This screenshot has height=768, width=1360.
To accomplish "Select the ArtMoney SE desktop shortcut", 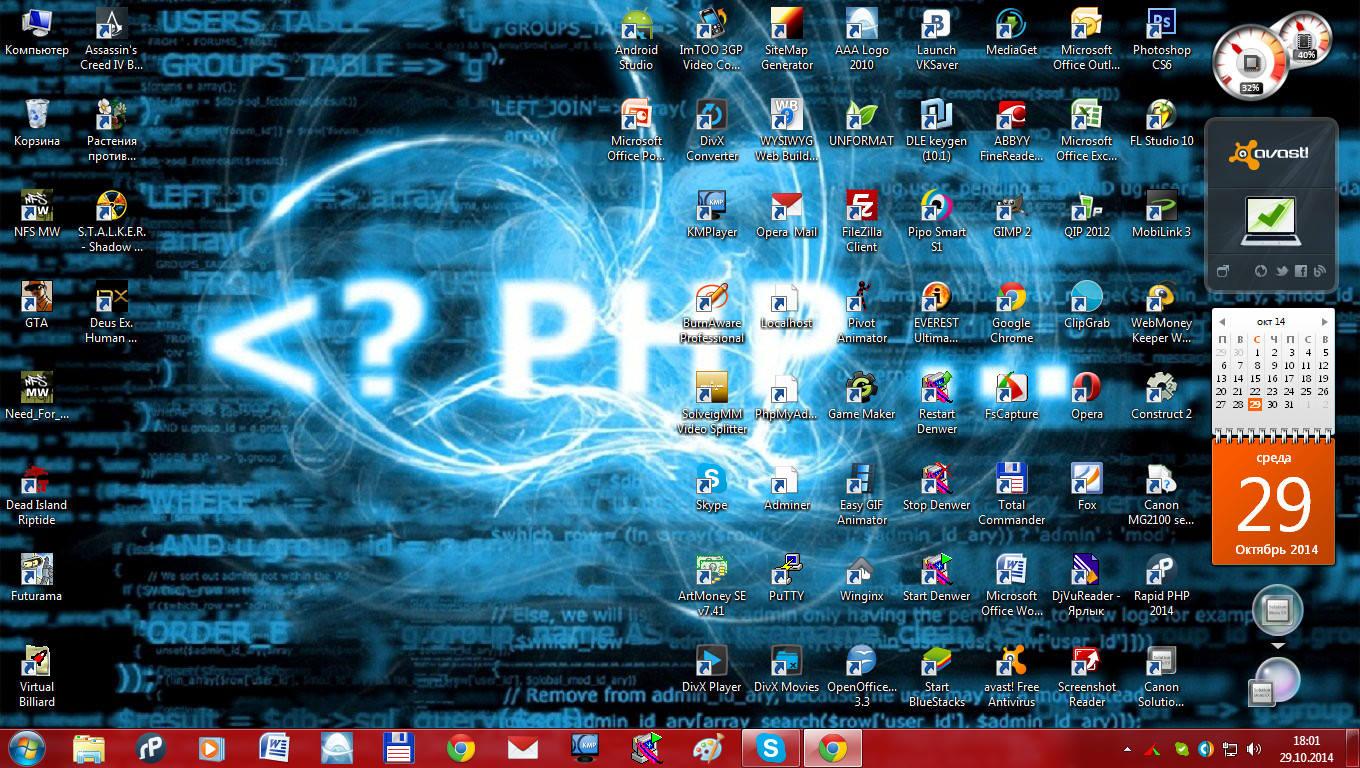I will 711,586.
